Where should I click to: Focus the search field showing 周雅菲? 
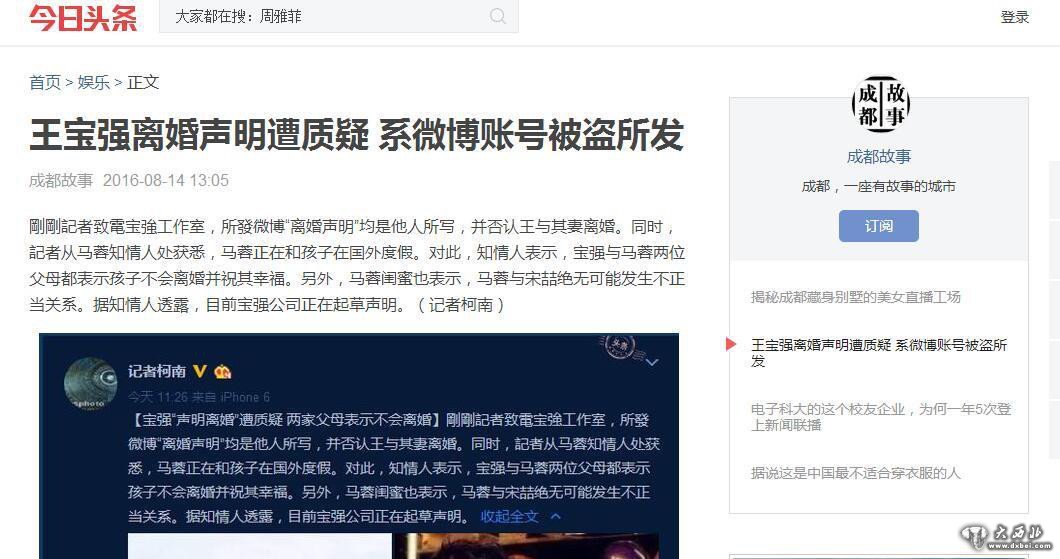(x=339, y=16)
